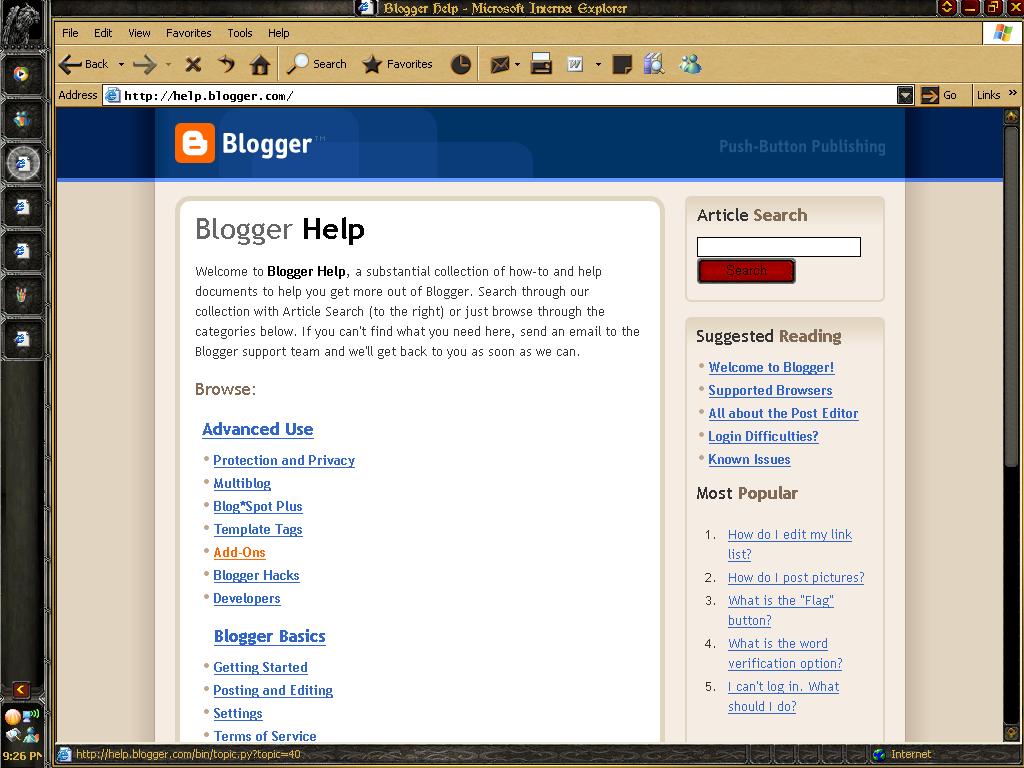Viewport: 1024px width, 768px height.
Task: Go to the Home page icon
Action: click(260, 64)
